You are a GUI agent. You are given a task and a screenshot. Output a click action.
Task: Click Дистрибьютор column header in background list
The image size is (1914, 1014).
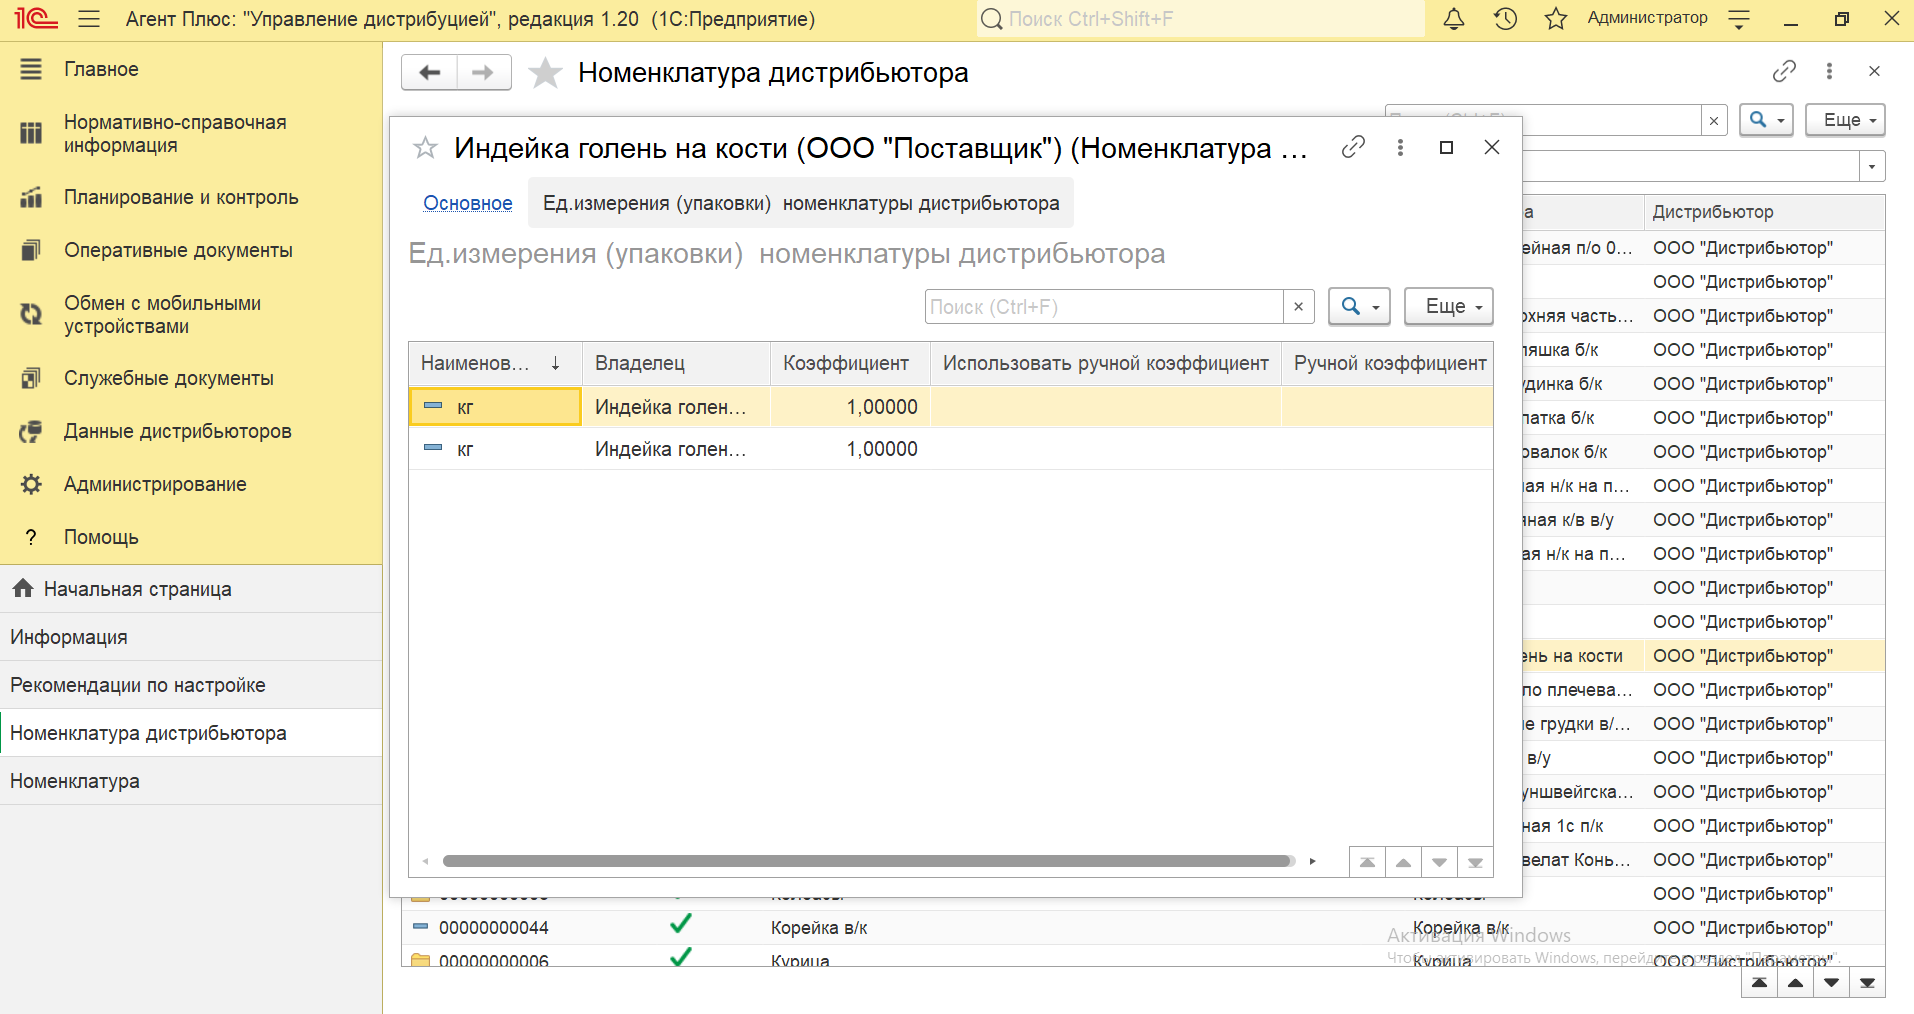click(x=1764, y=212)
